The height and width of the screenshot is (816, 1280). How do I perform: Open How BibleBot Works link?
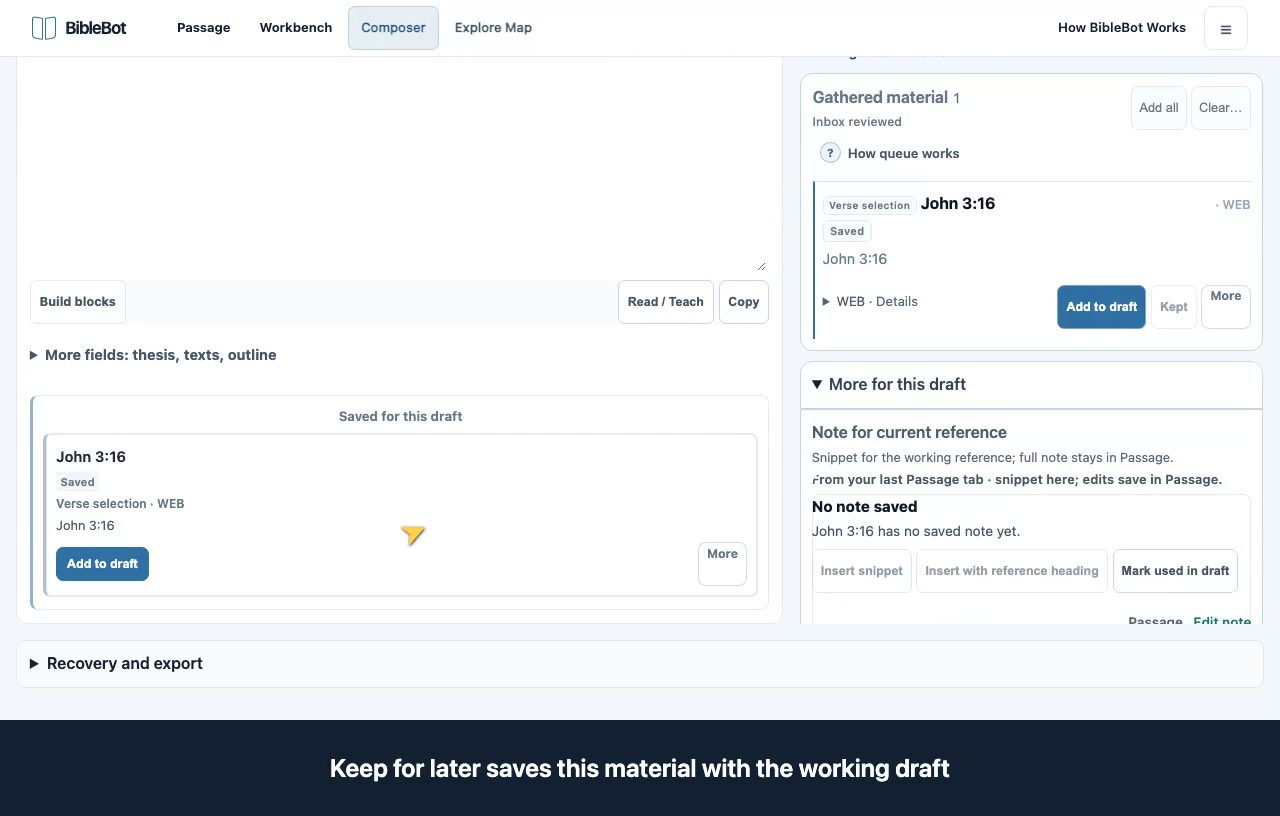[x=1122, y=28]
